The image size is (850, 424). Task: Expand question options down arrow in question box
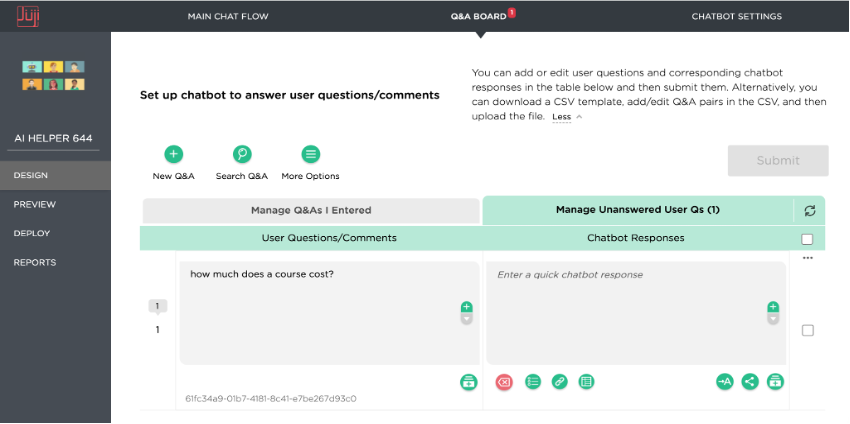[467, 319]
